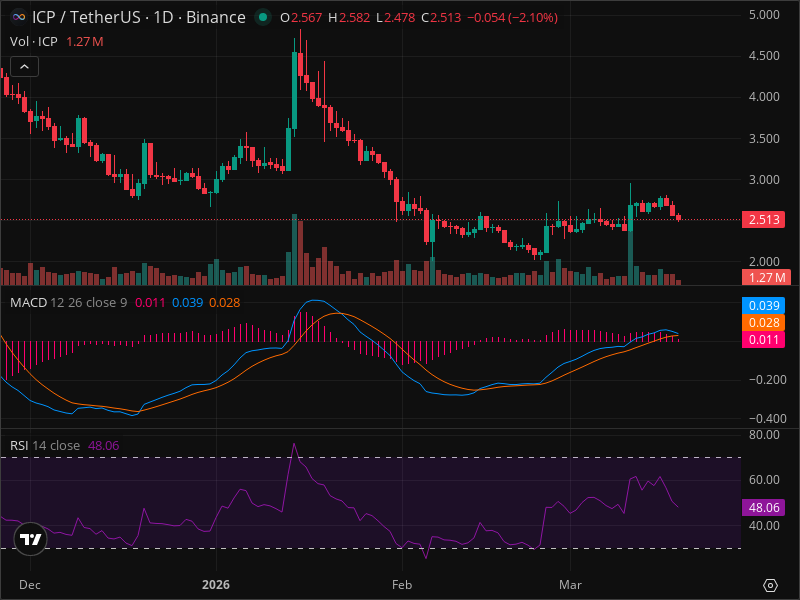Open the TradingView logo button
The height and width of the screenshot is (600, 800).
pyautogui.click(x=31, y=539)
